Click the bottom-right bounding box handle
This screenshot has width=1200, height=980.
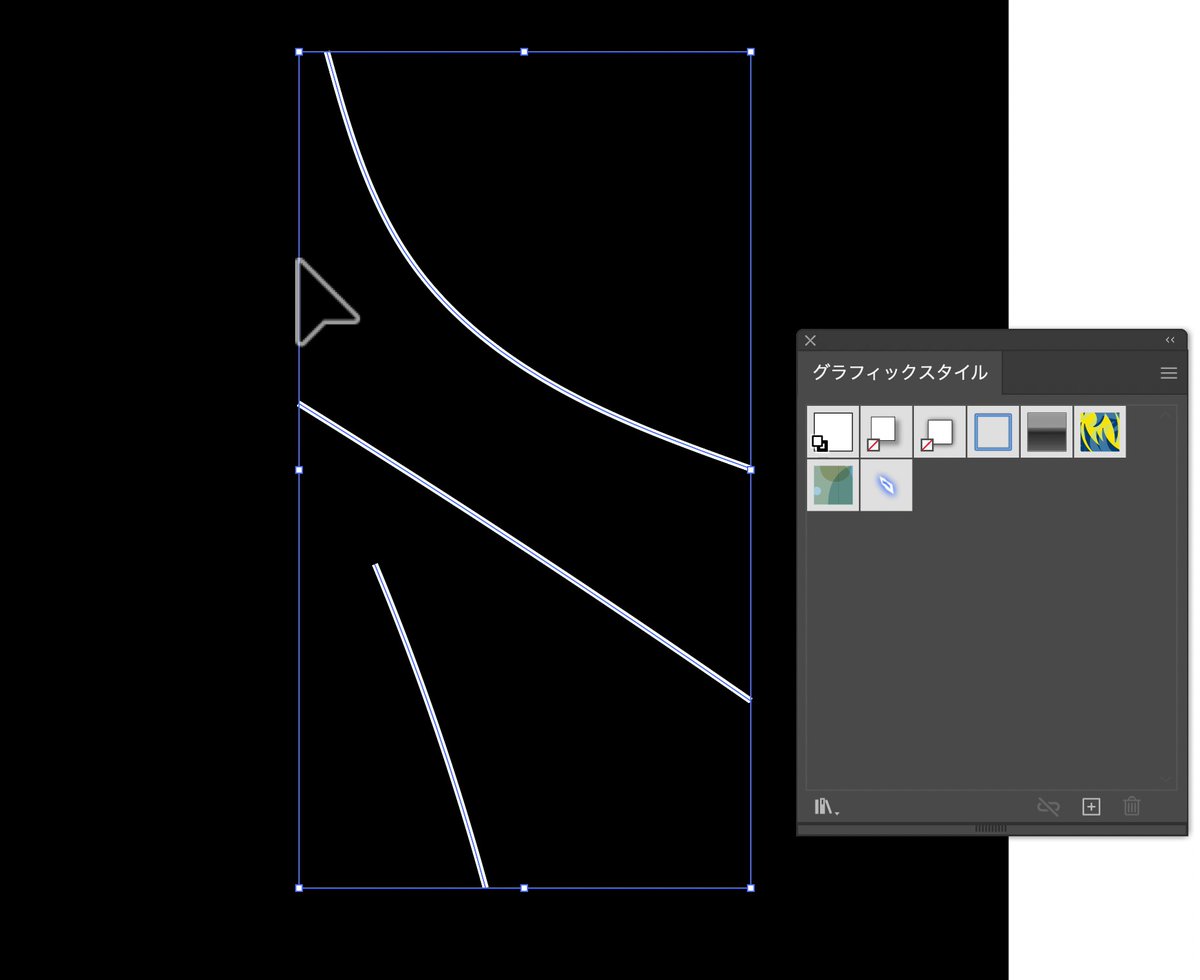point(751,887)
